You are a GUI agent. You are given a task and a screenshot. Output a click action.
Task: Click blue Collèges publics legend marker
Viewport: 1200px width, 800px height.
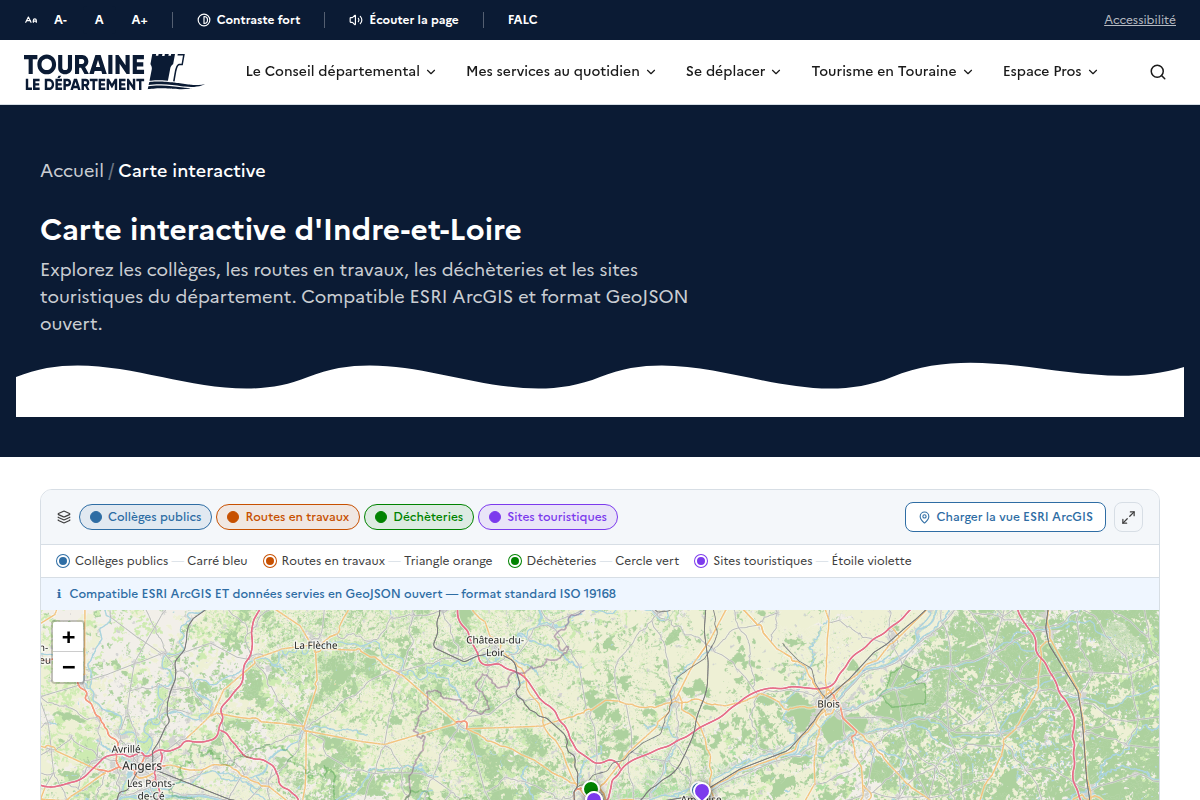pos(63,561)
